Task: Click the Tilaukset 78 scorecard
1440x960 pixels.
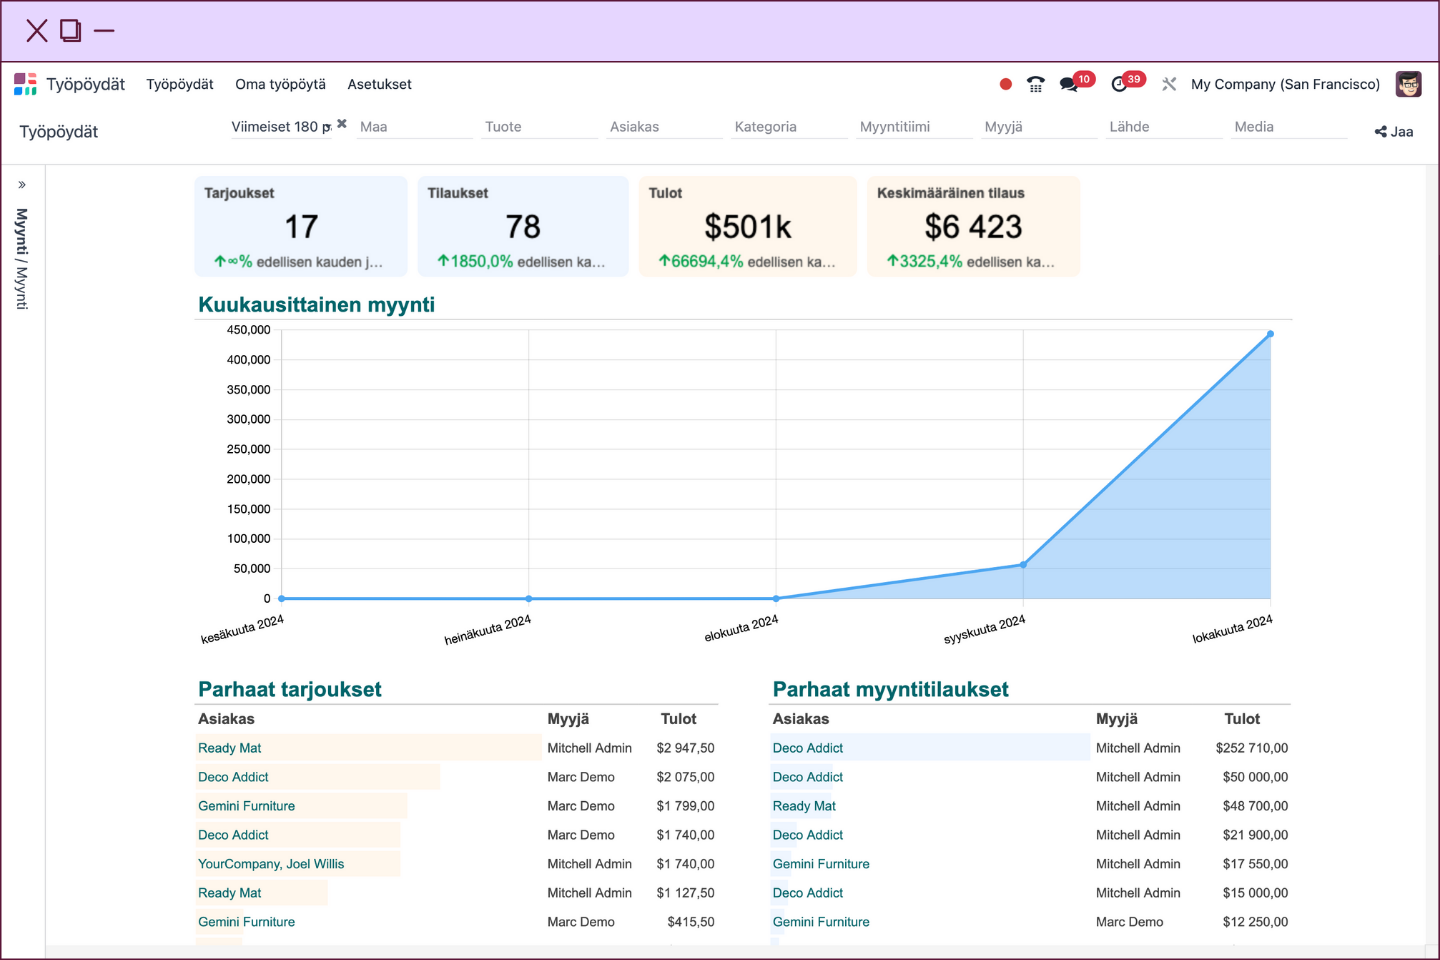Action: (522, 227)
